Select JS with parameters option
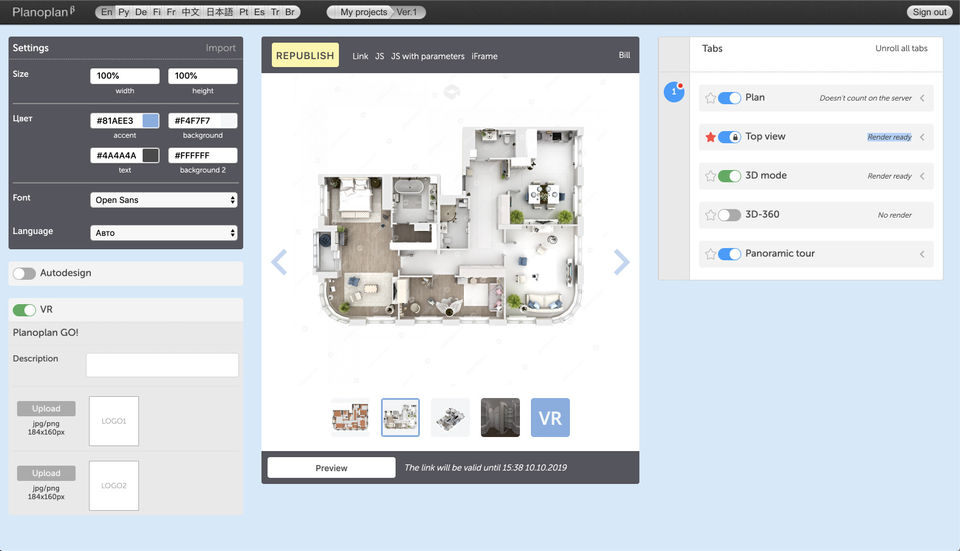The image size is (960, 551). pyautogui.click(x=428, y=56)
